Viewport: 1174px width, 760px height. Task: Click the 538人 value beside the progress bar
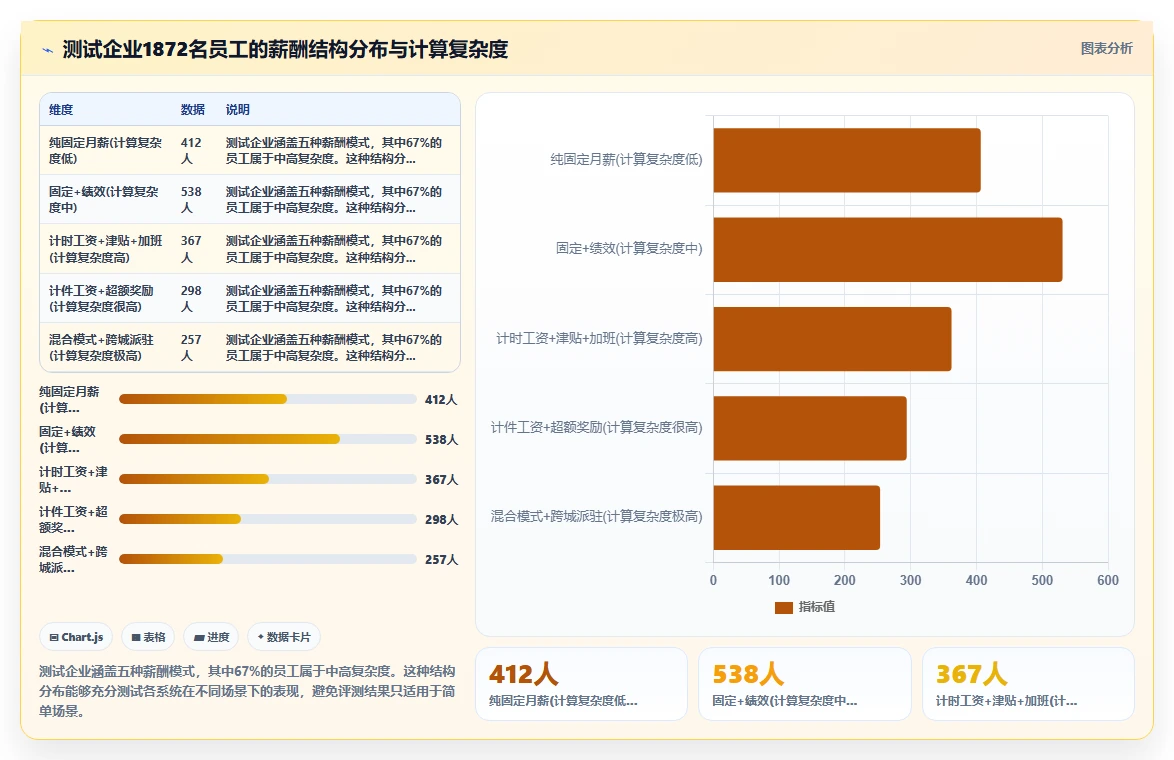pos(441,440)
